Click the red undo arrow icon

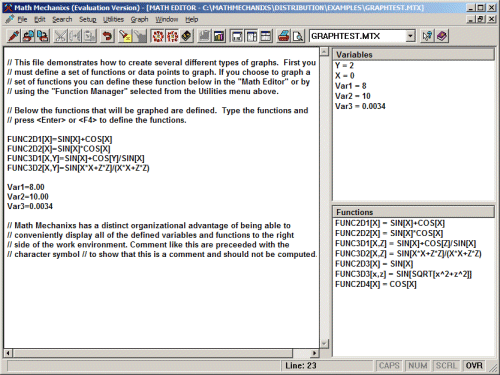pos(107,36)
